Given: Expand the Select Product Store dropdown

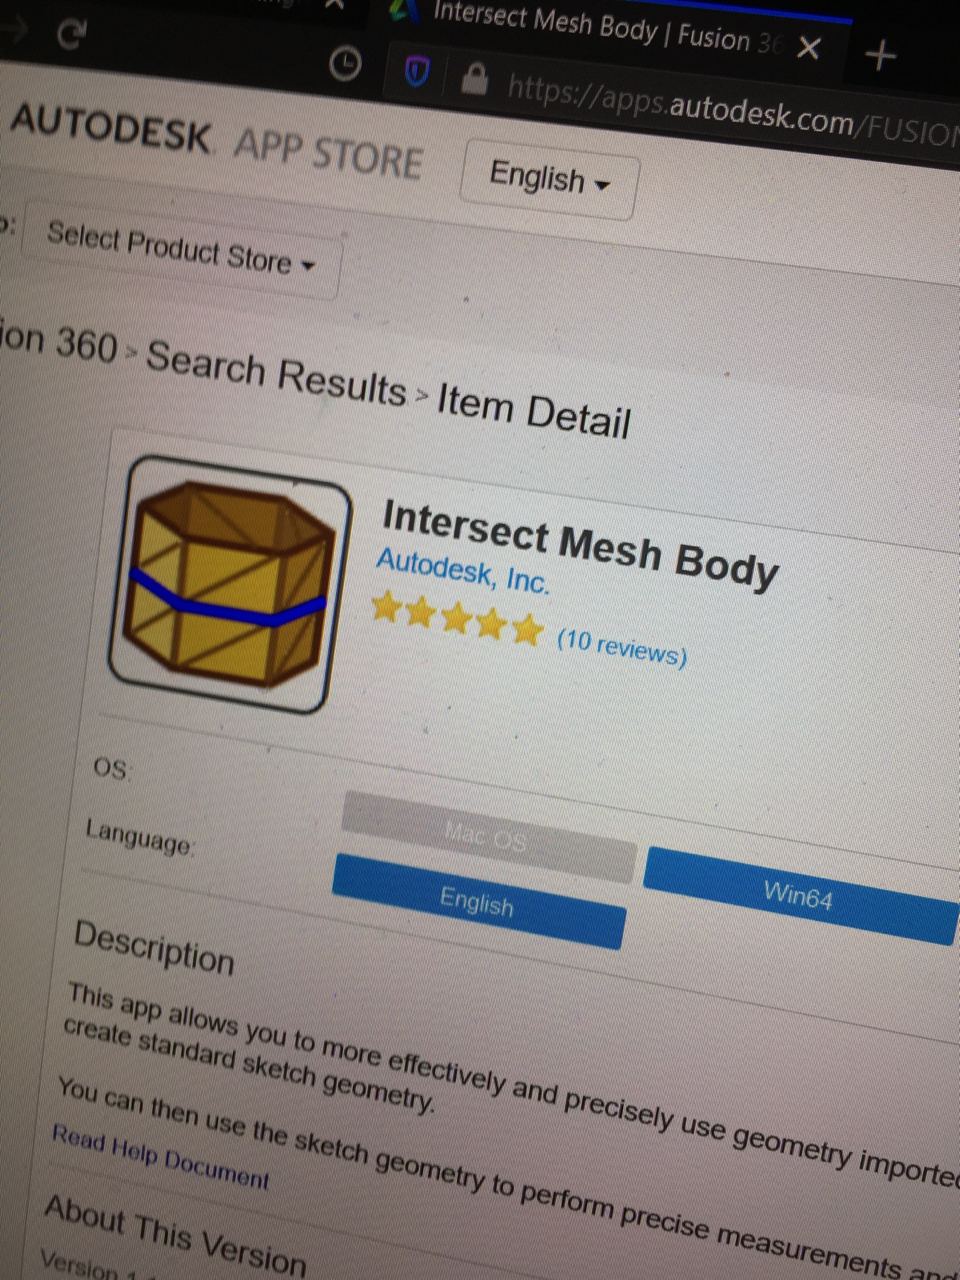Looking at the screenshot, I should [x=180, y=249].
